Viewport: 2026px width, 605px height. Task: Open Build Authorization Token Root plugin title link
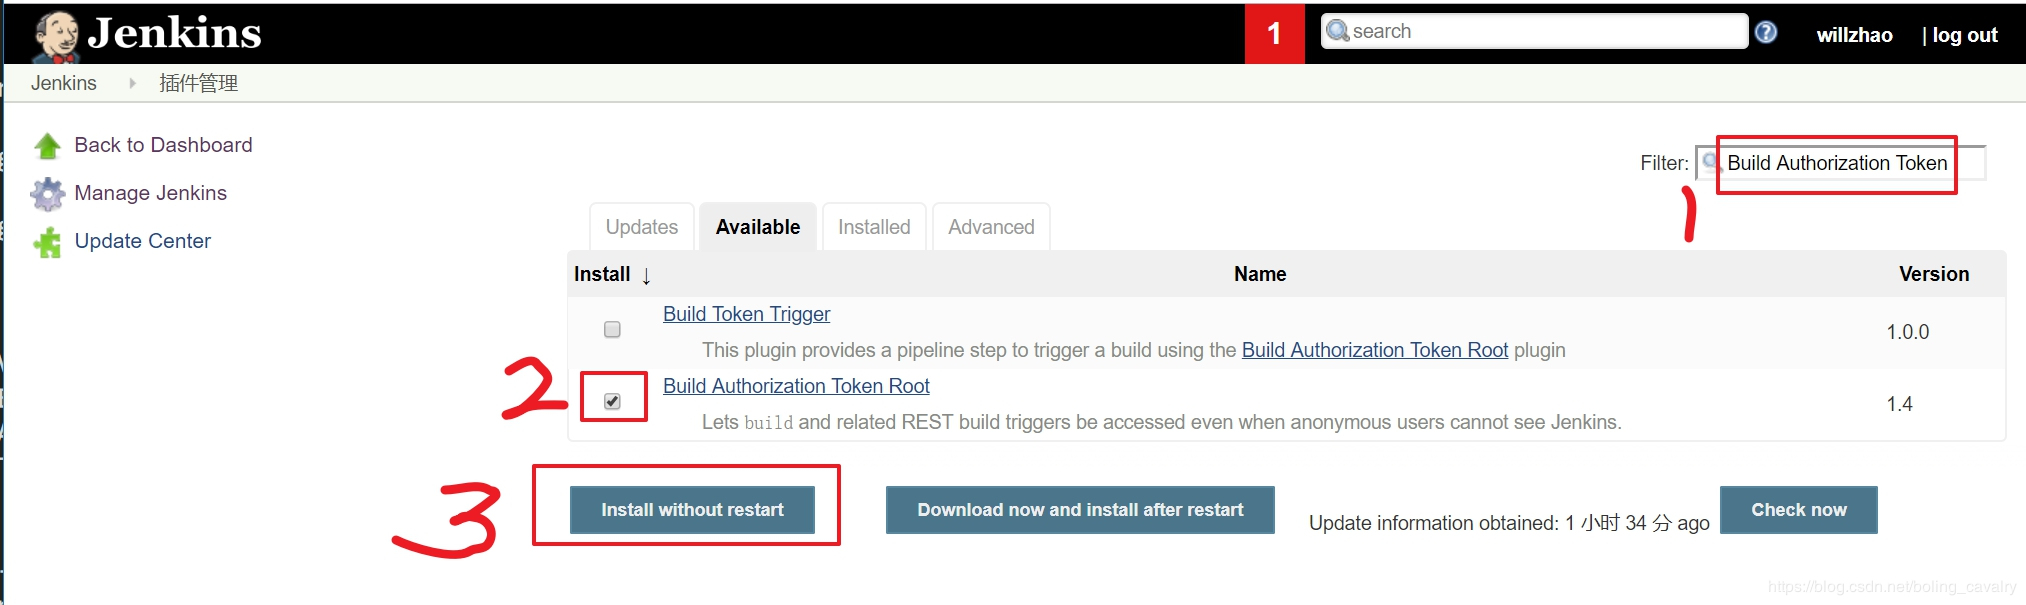coord(796,386)
